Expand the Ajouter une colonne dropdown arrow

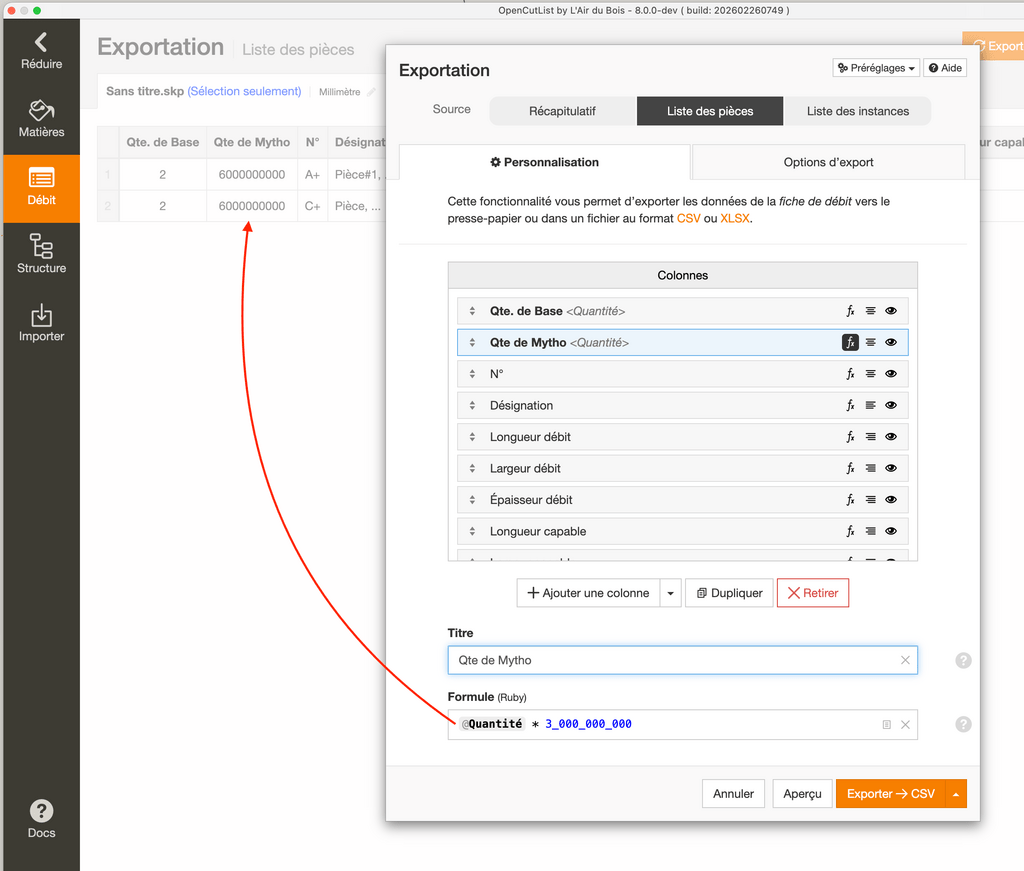point(670,593)
